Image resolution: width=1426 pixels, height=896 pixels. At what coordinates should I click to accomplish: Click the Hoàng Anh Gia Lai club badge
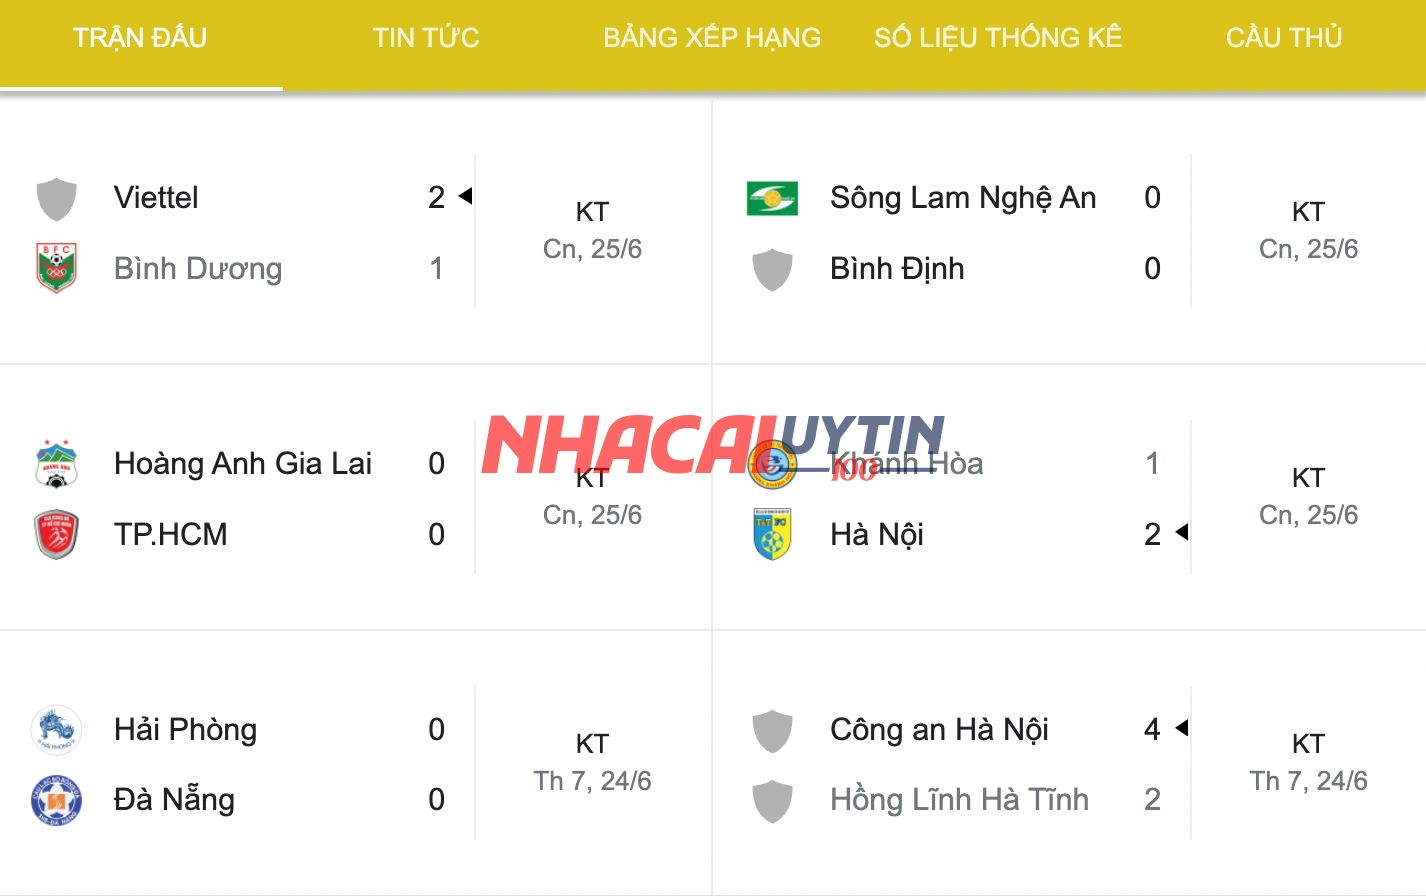(x=56, y=463)
